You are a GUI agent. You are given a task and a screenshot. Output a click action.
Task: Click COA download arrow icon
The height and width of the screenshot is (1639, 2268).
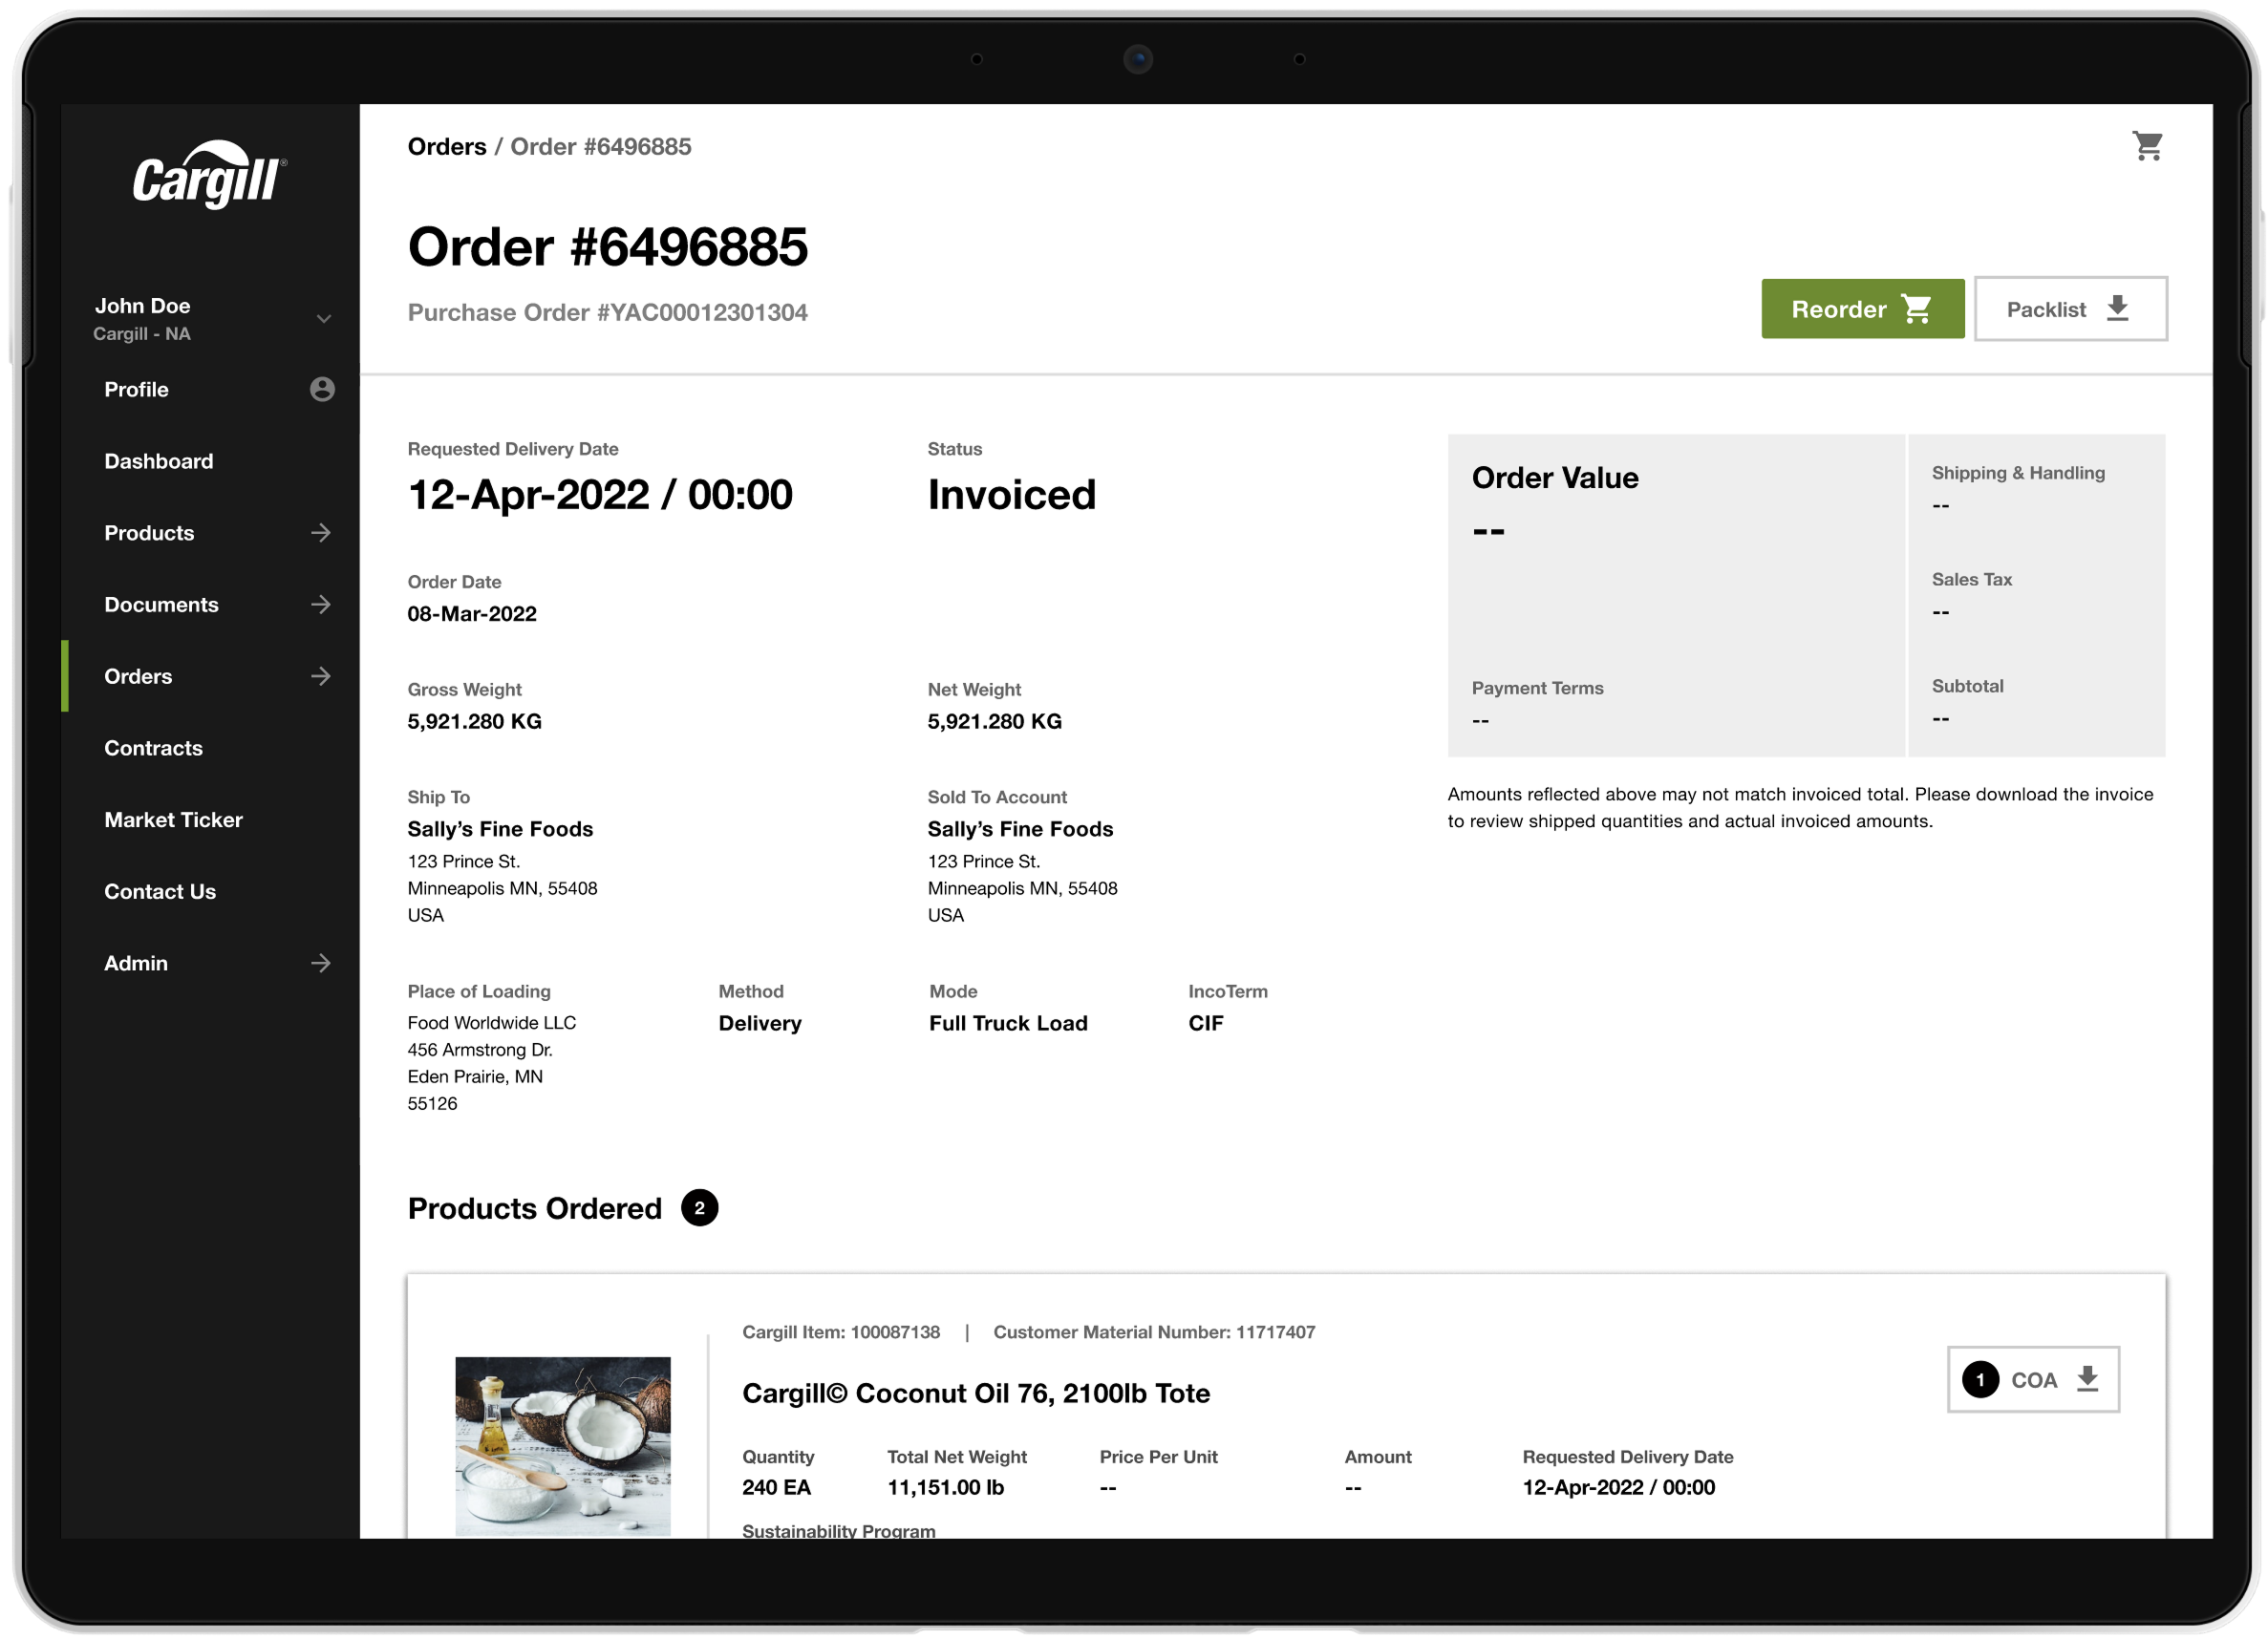coord(2087,1379)
